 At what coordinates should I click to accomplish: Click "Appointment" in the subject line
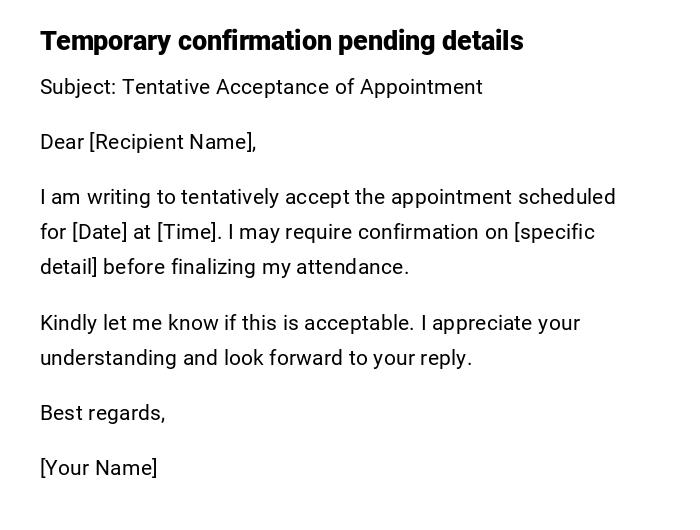421,87
